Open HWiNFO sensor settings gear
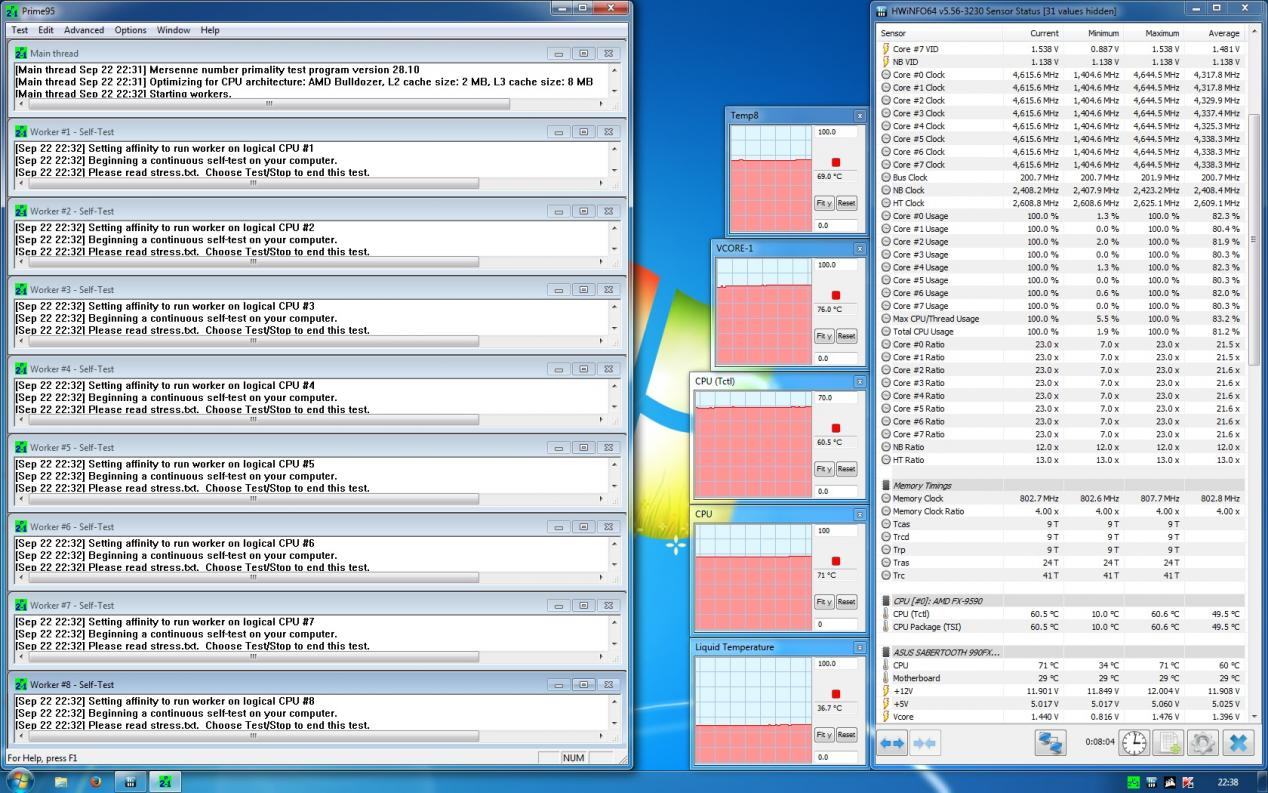 [x=1202, y=743]
